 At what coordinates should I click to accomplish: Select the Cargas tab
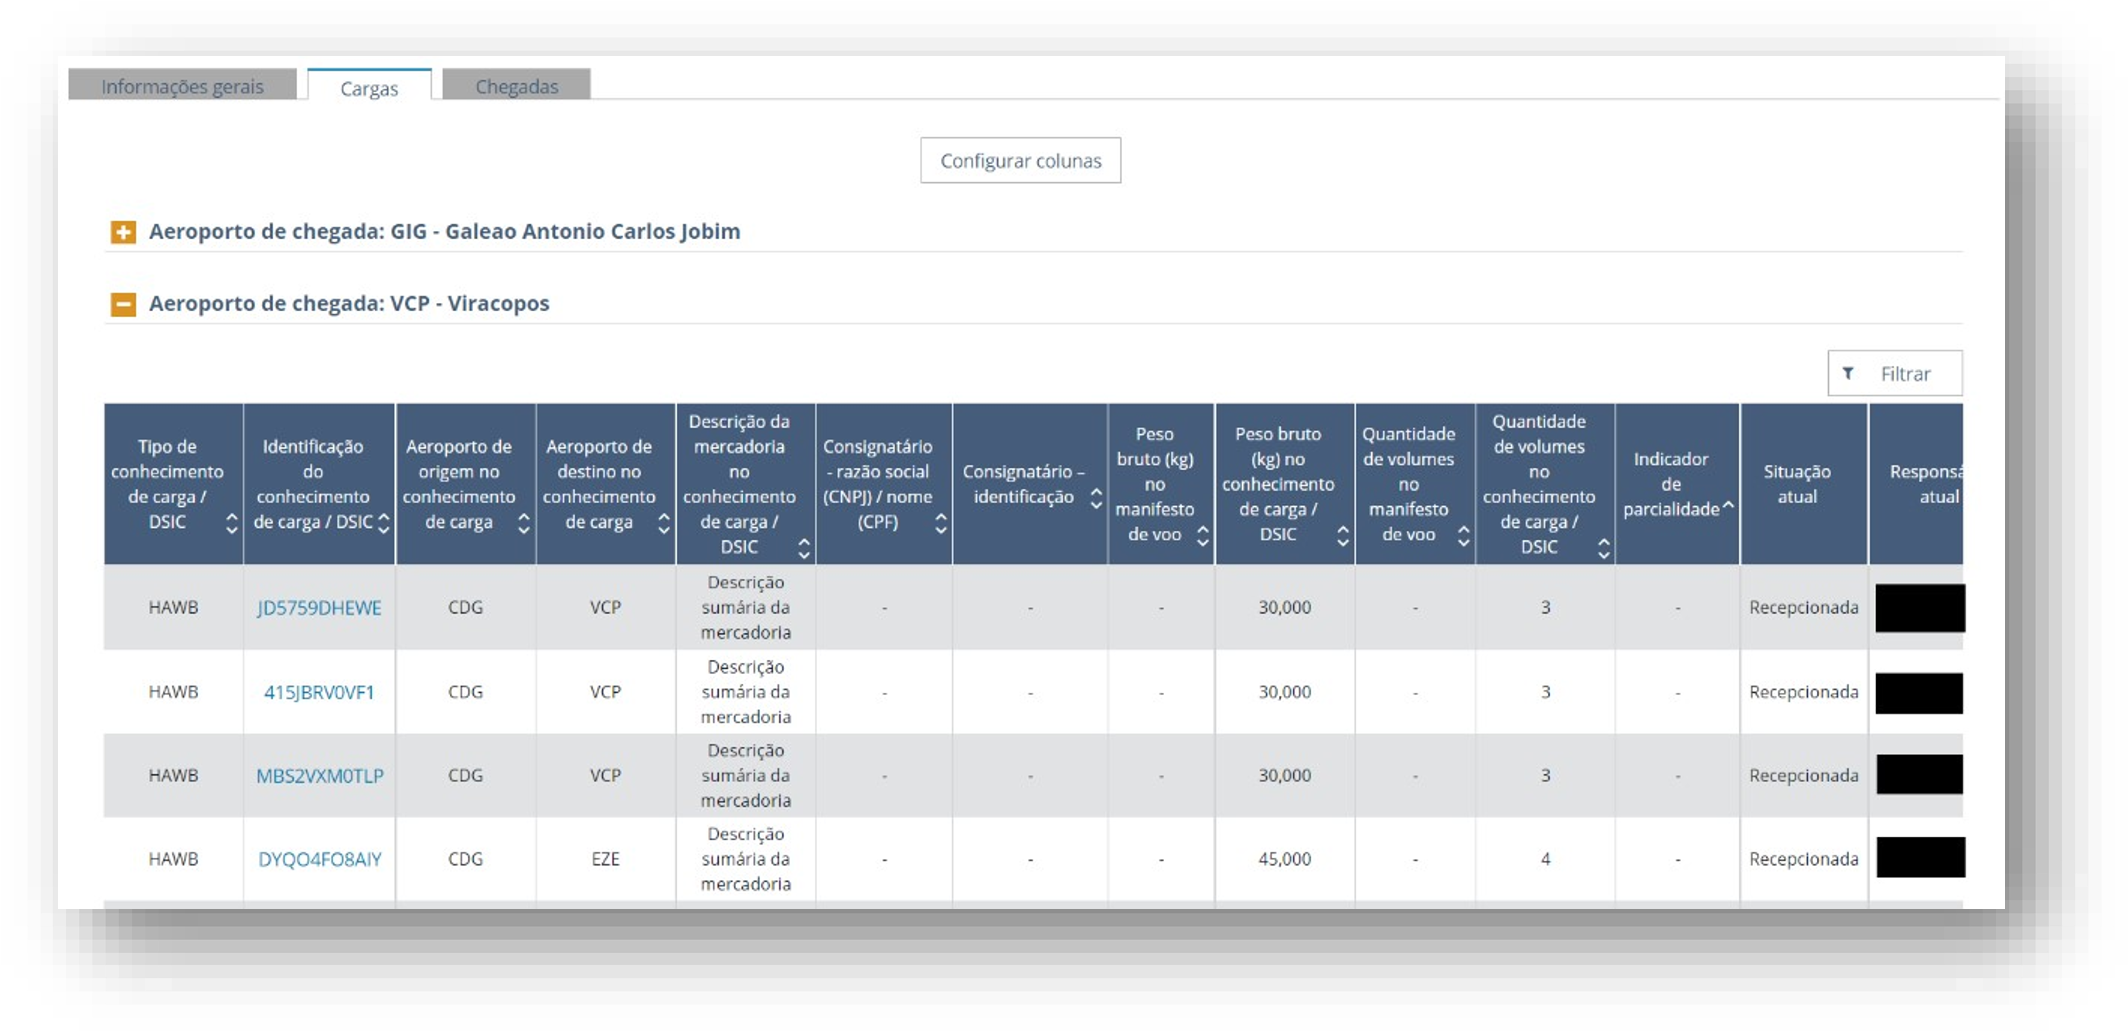(x=369, y=88)
